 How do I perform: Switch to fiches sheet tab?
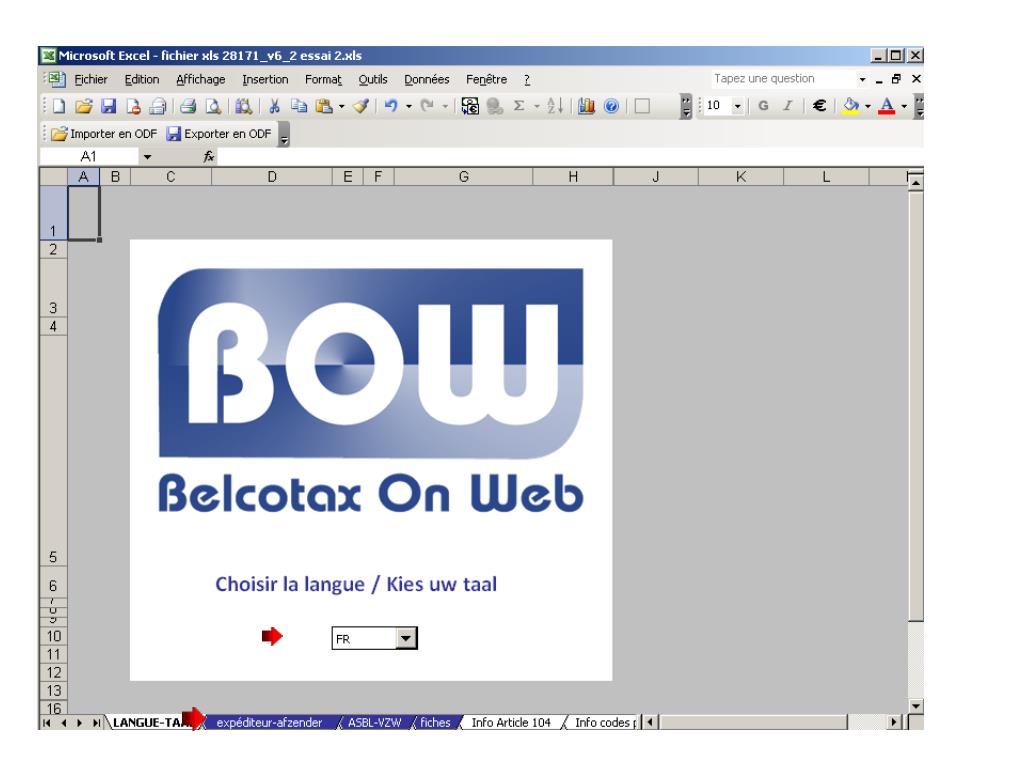[436, 722]
